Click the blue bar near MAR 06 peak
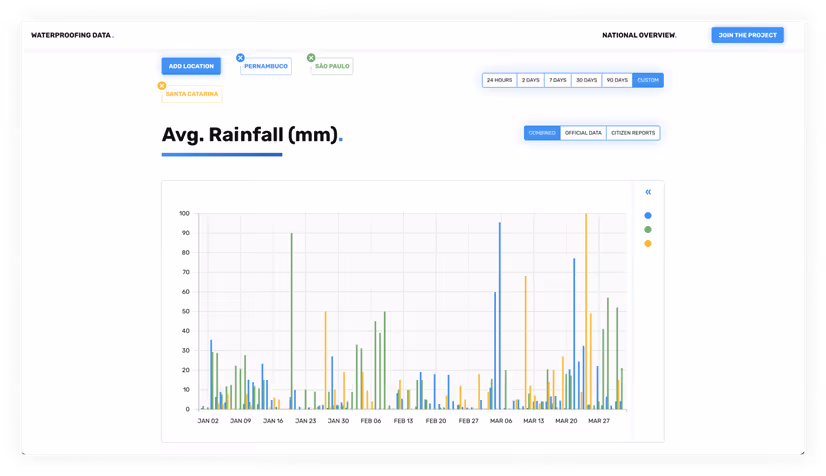 [500, 316]
